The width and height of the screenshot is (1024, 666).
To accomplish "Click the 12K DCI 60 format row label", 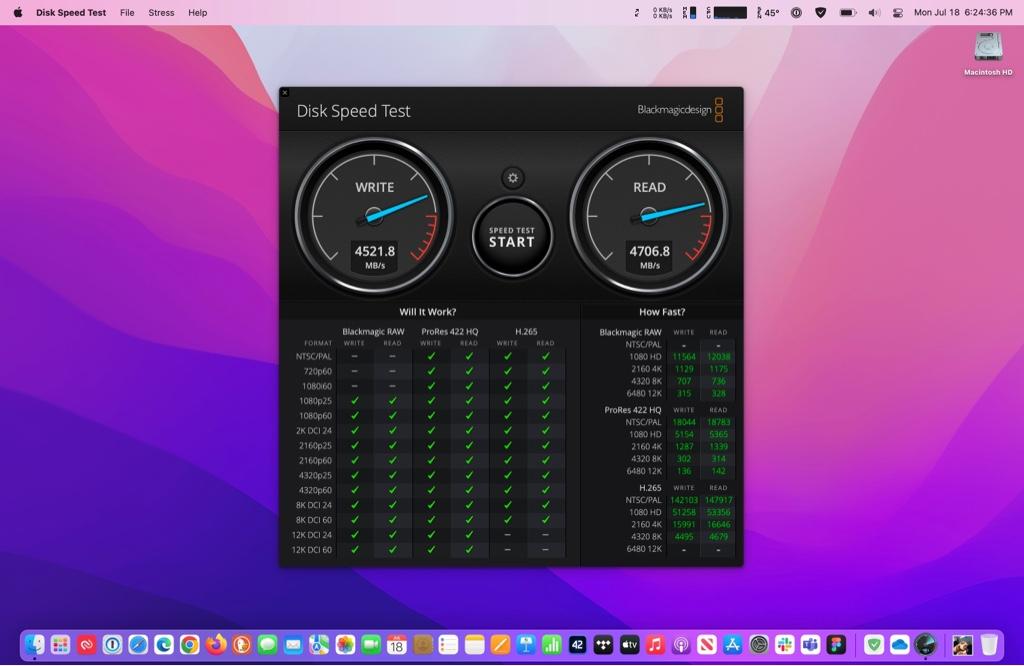I will click(x=312, y=550).
